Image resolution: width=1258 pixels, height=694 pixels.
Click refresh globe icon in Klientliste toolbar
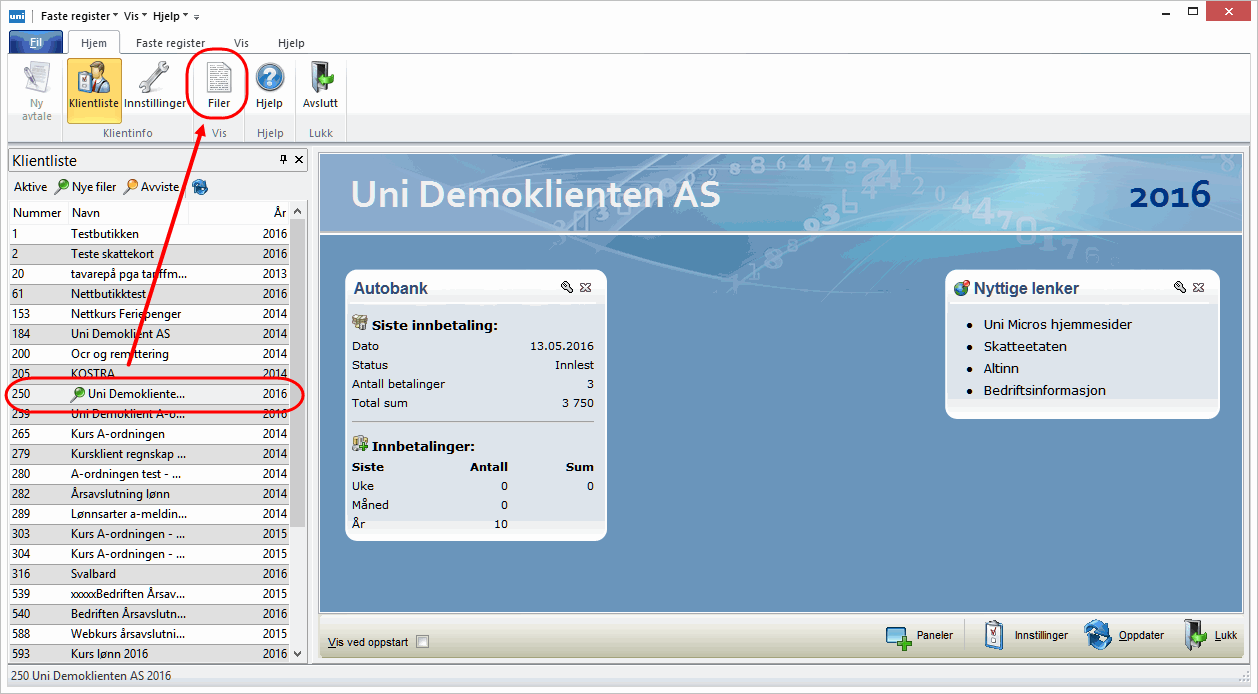pos(200,187)
